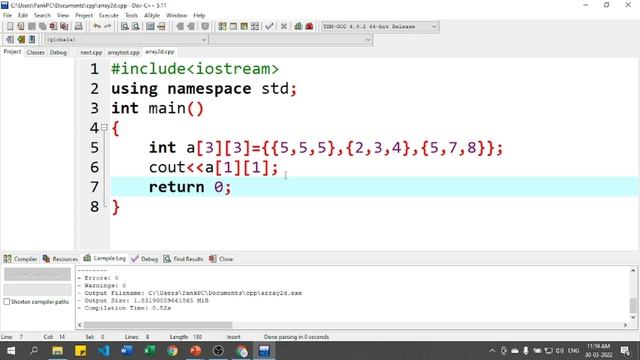Screen dimensions: 640x360
Task: Click the Close tab of bottom panel
Action: 221,259
